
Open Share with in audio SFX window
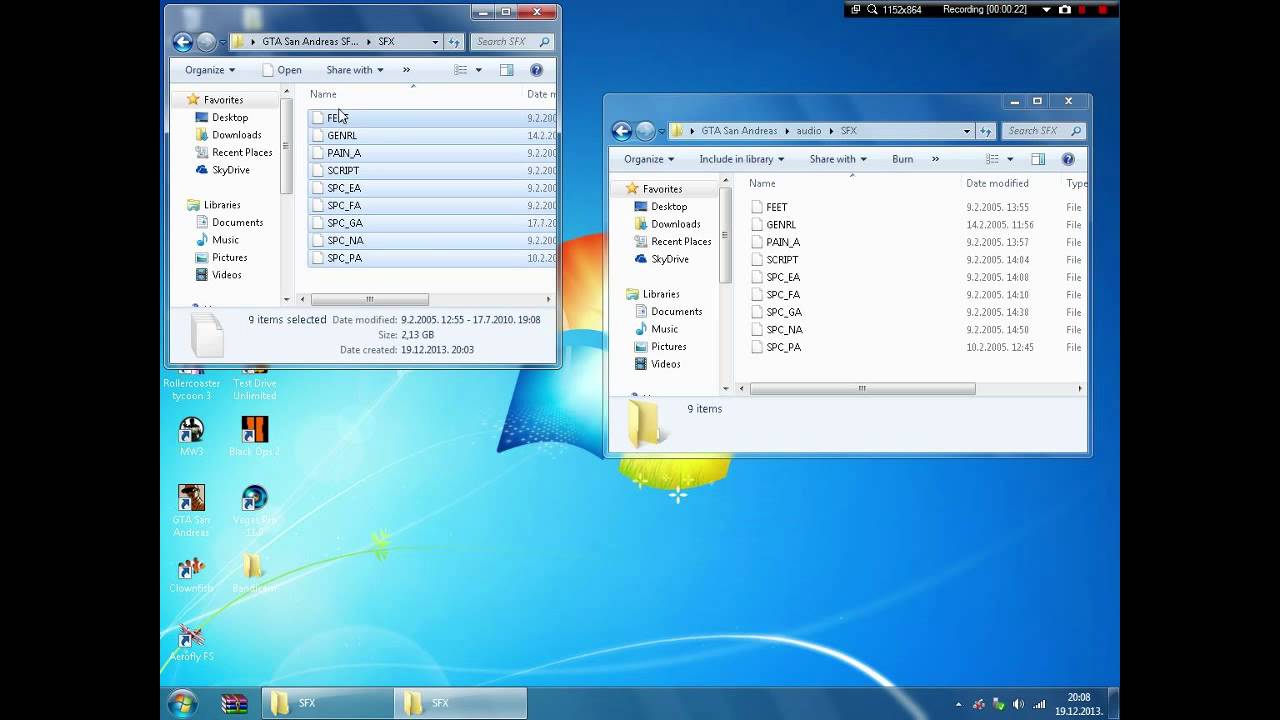tap(838, 159)
